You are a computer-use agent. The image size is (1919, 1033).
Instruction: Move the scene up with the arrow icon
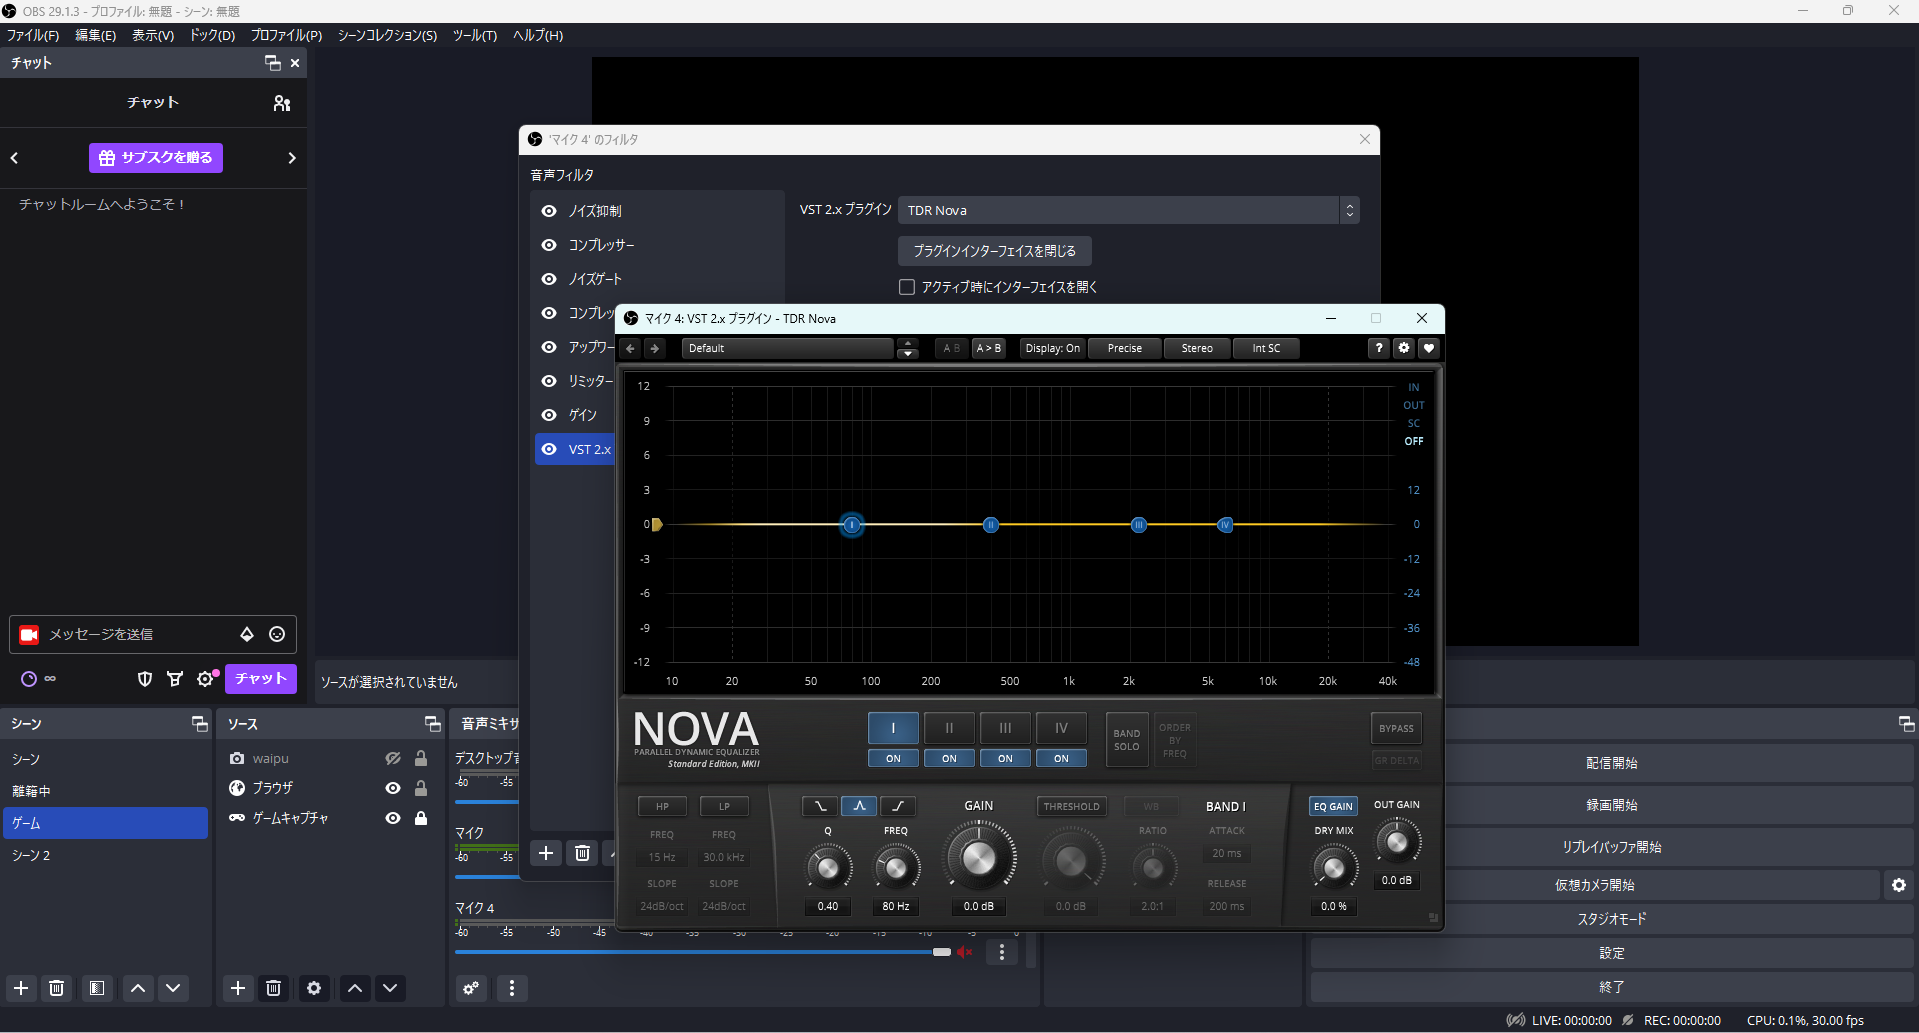tap(138, 988)
